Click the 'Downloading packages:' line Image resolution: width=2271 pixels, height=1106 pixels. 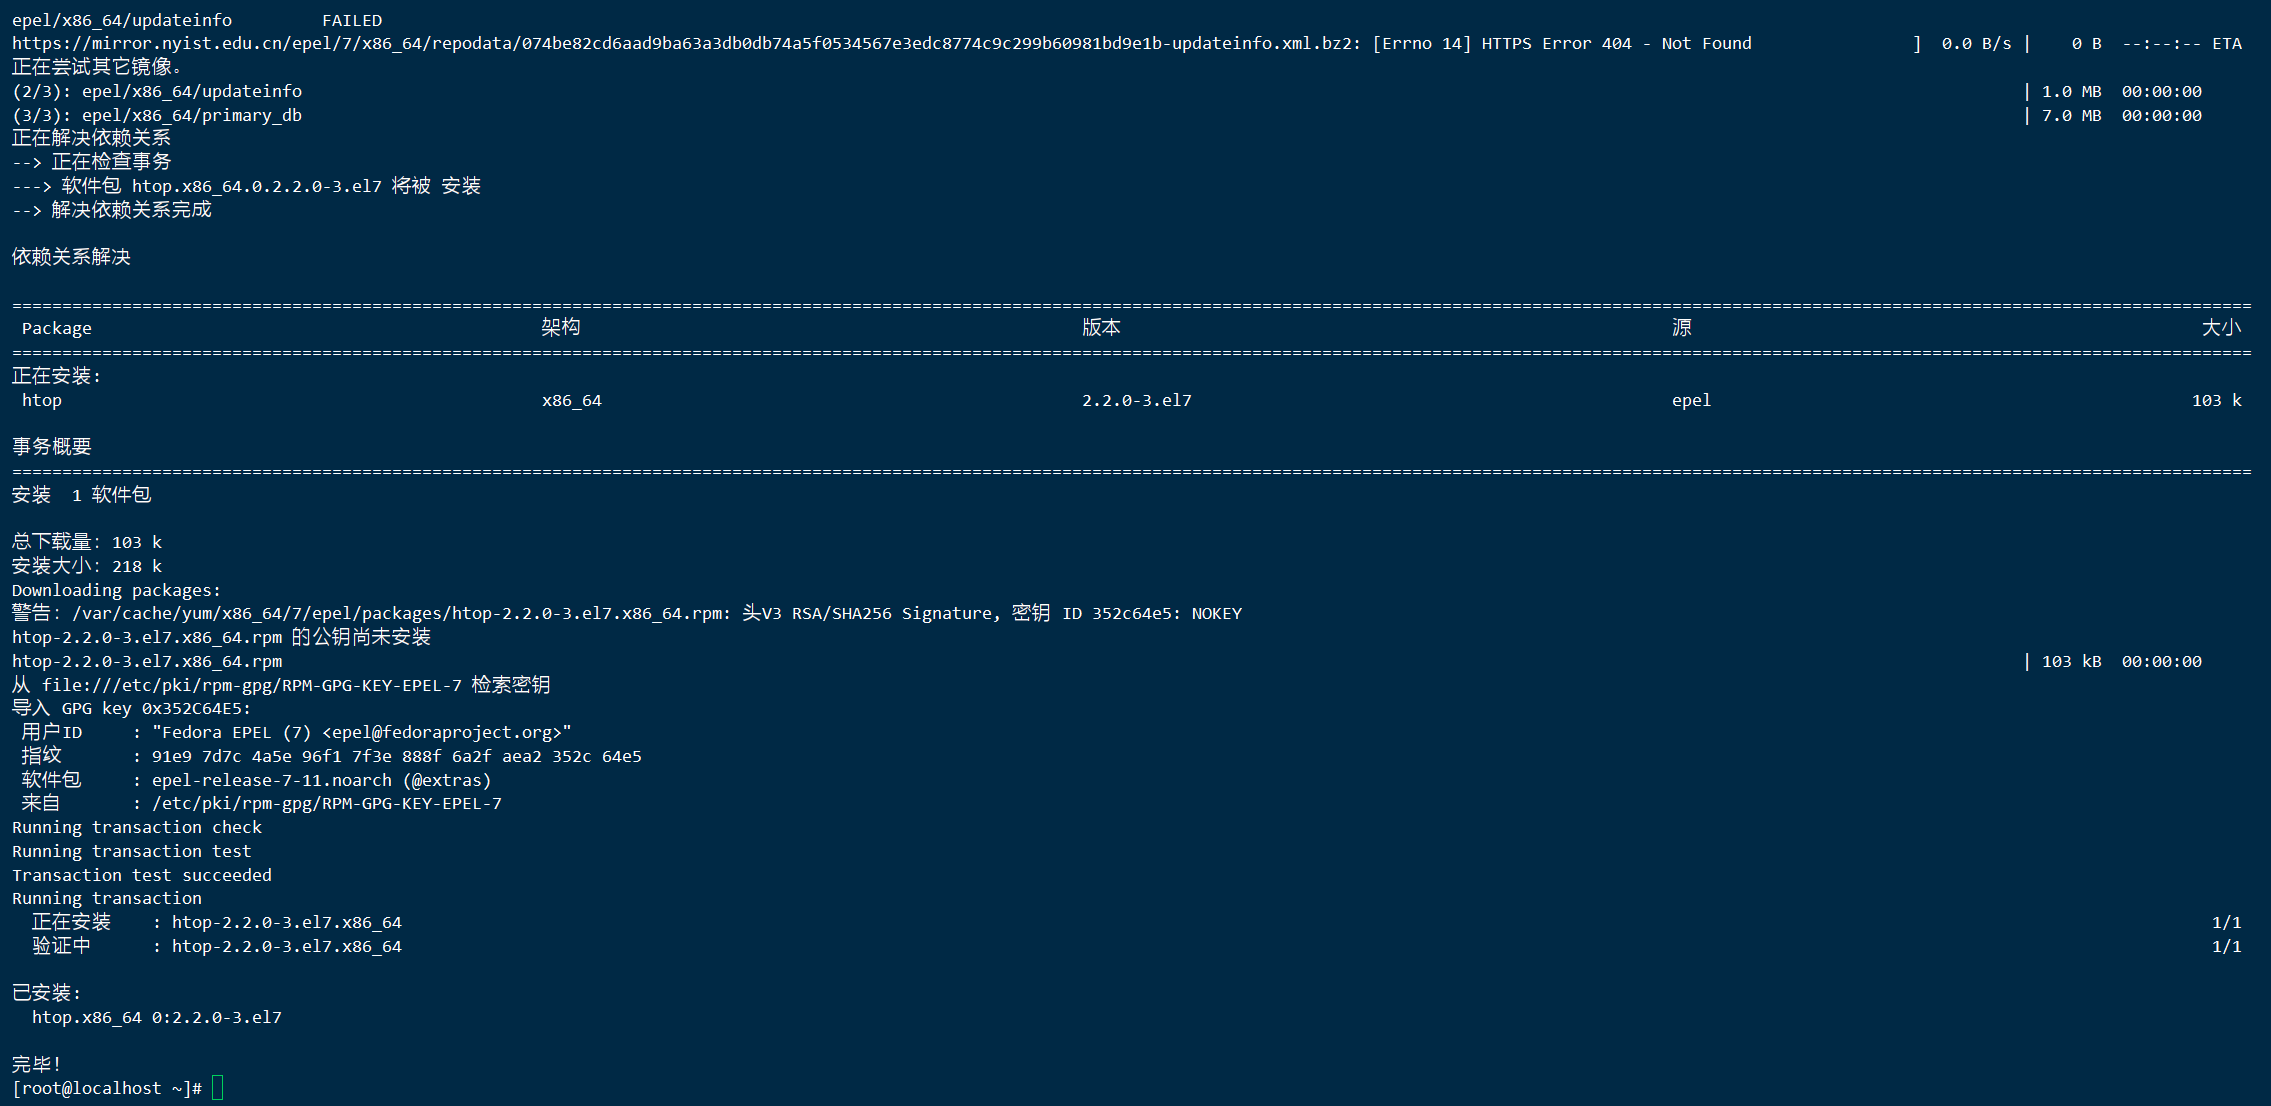pyautogui.click(x=117, y=590)
